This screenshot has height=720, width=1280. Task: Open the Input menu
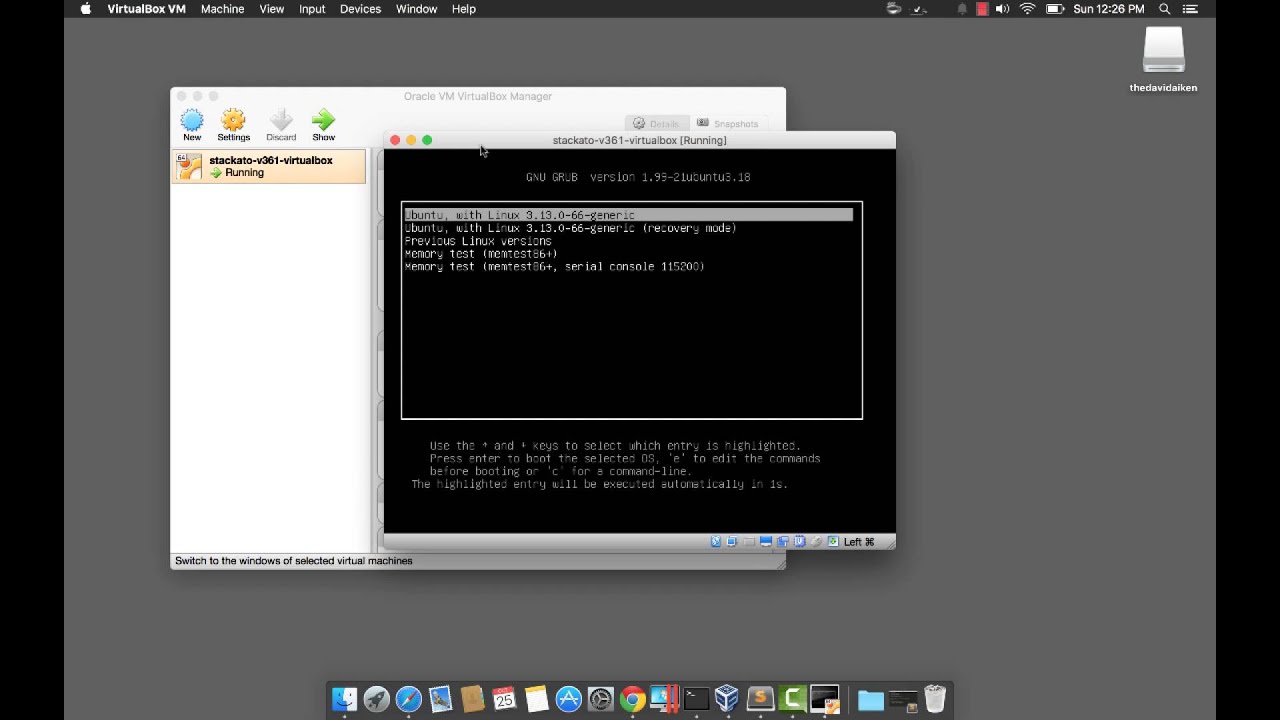pyautogui.click(x=312, y=9)
